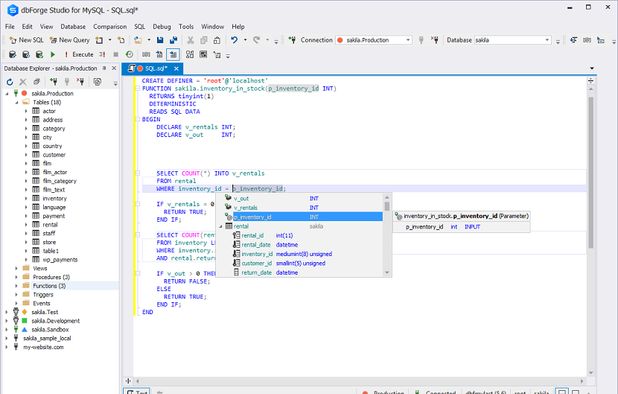Viewport: 618px width, 394px height.
Task: Expand the Views folder
Action: coord(16,268)
